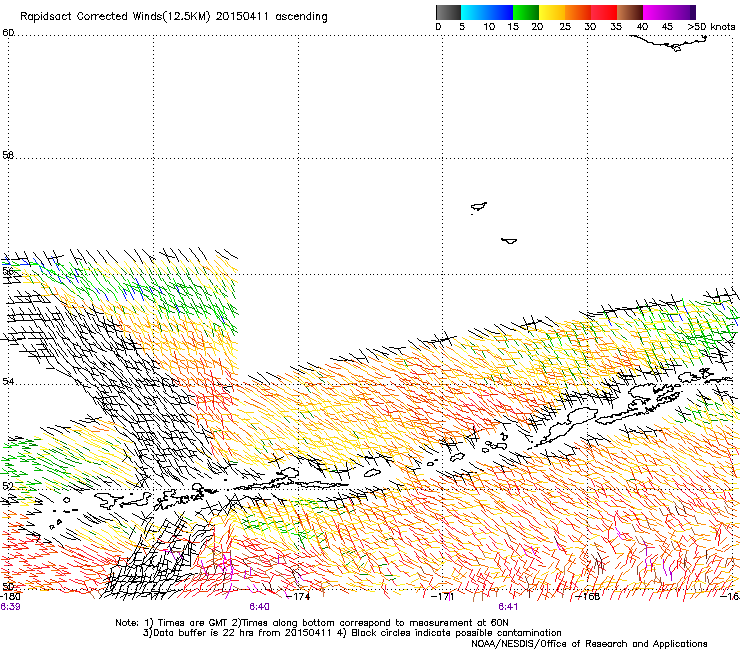This screenshot has width=740, height=650.
Task: Click the purple time label 6:39
Action: 10,607
